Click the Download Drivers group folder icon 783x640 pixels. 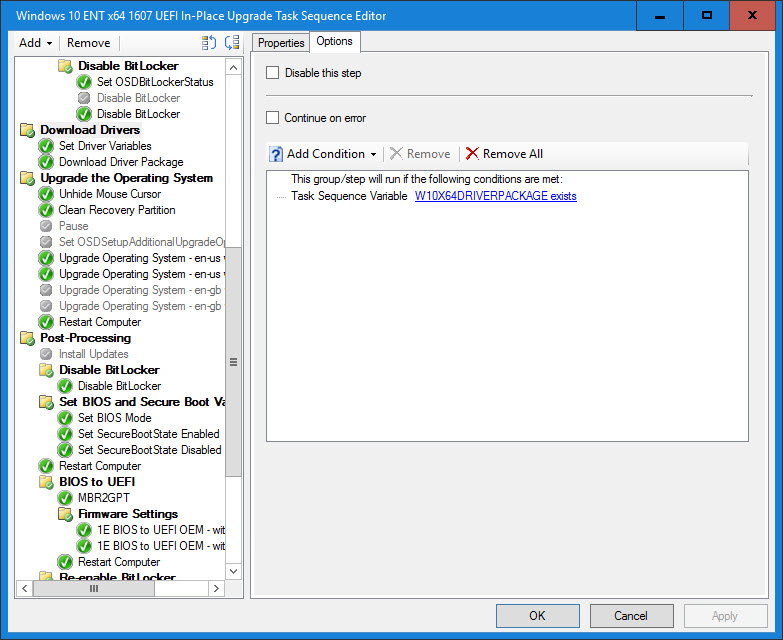27,130
